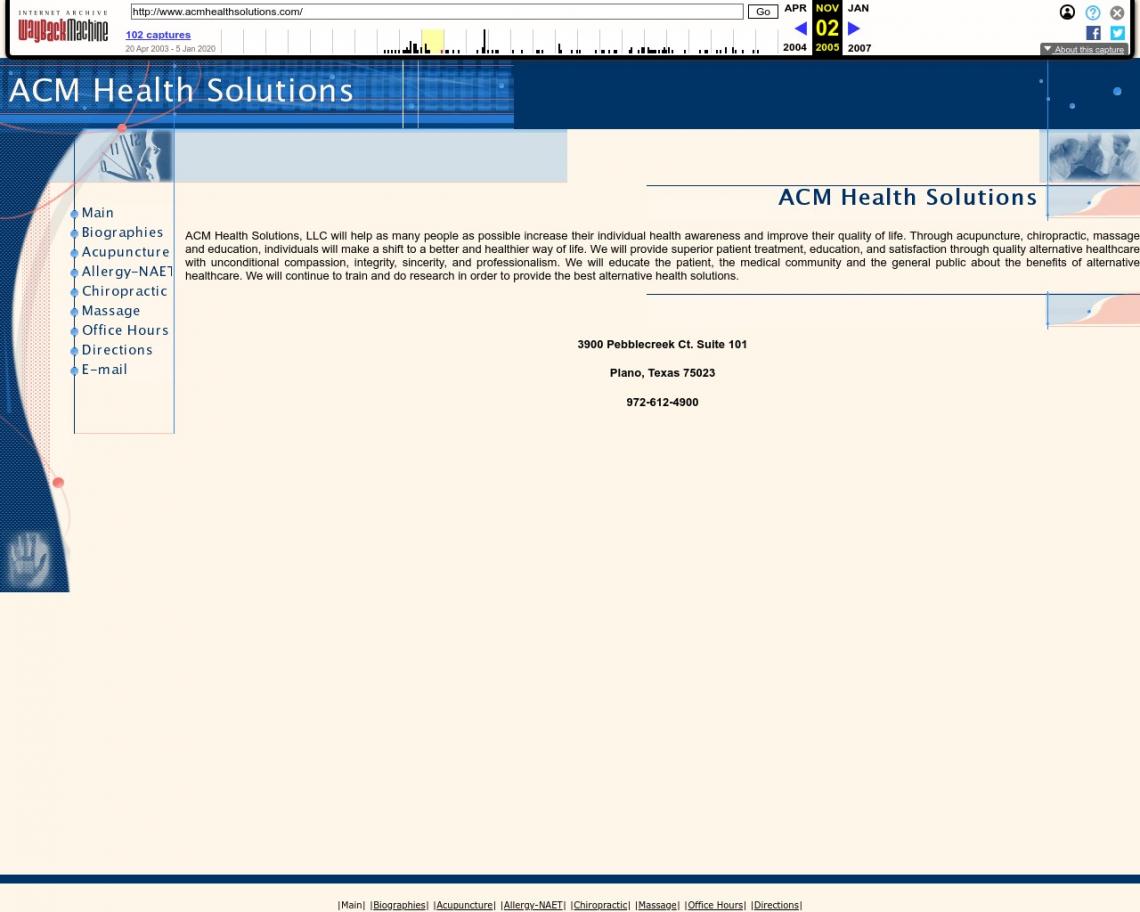The height and width of the screenshot is (912, 1140).
Task: Open Chiropractic in the sidebar menu
Action: (x=124, y=291)
